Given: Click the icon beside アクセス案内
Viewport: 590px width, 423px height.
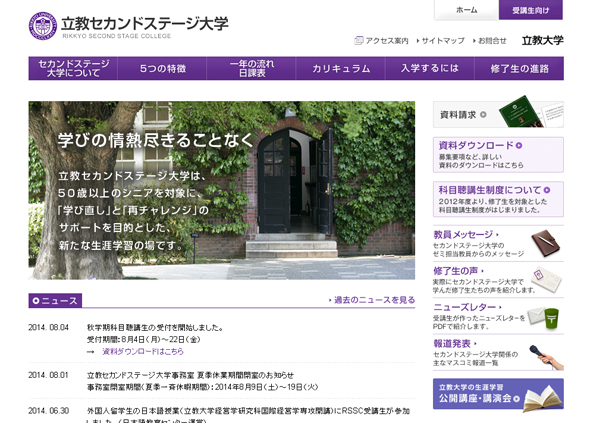Looking at the screenshot, I should pyautogui.click(x=359, y=40).
